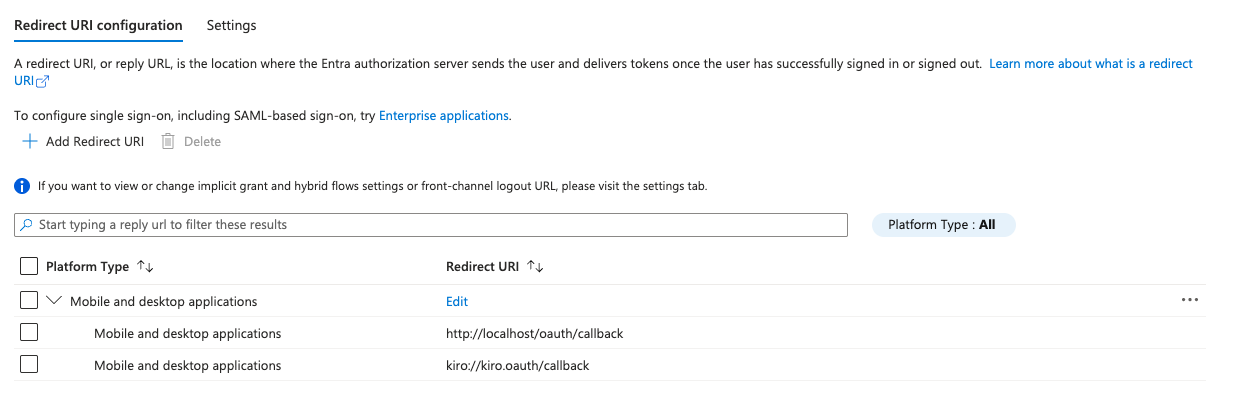
Task: Collapse the Mobile and desktop applications group
Action: [x=54, y=301]
